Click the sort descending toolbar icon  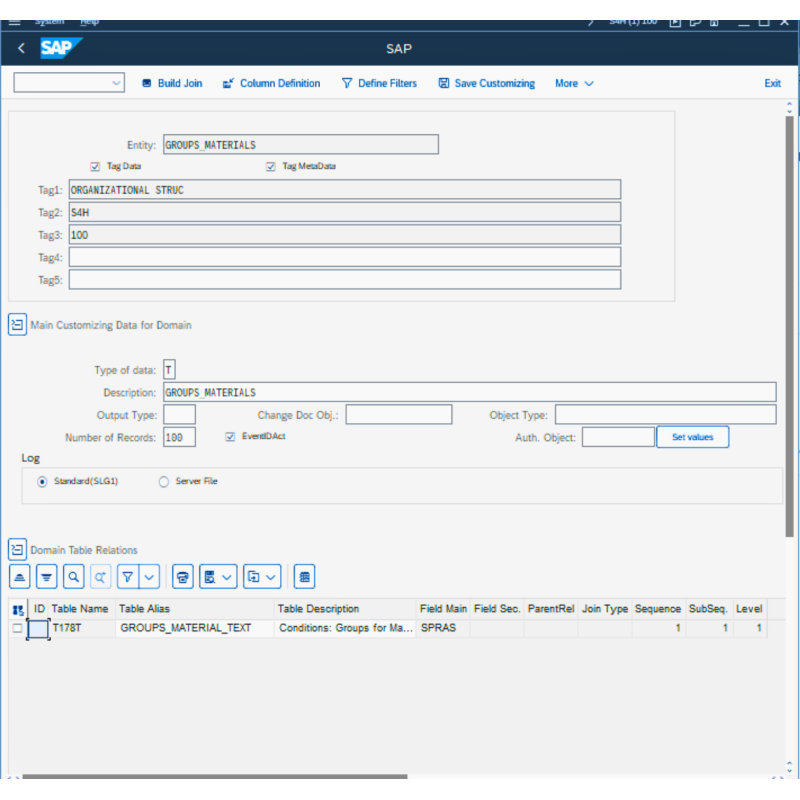click(46, 577)
